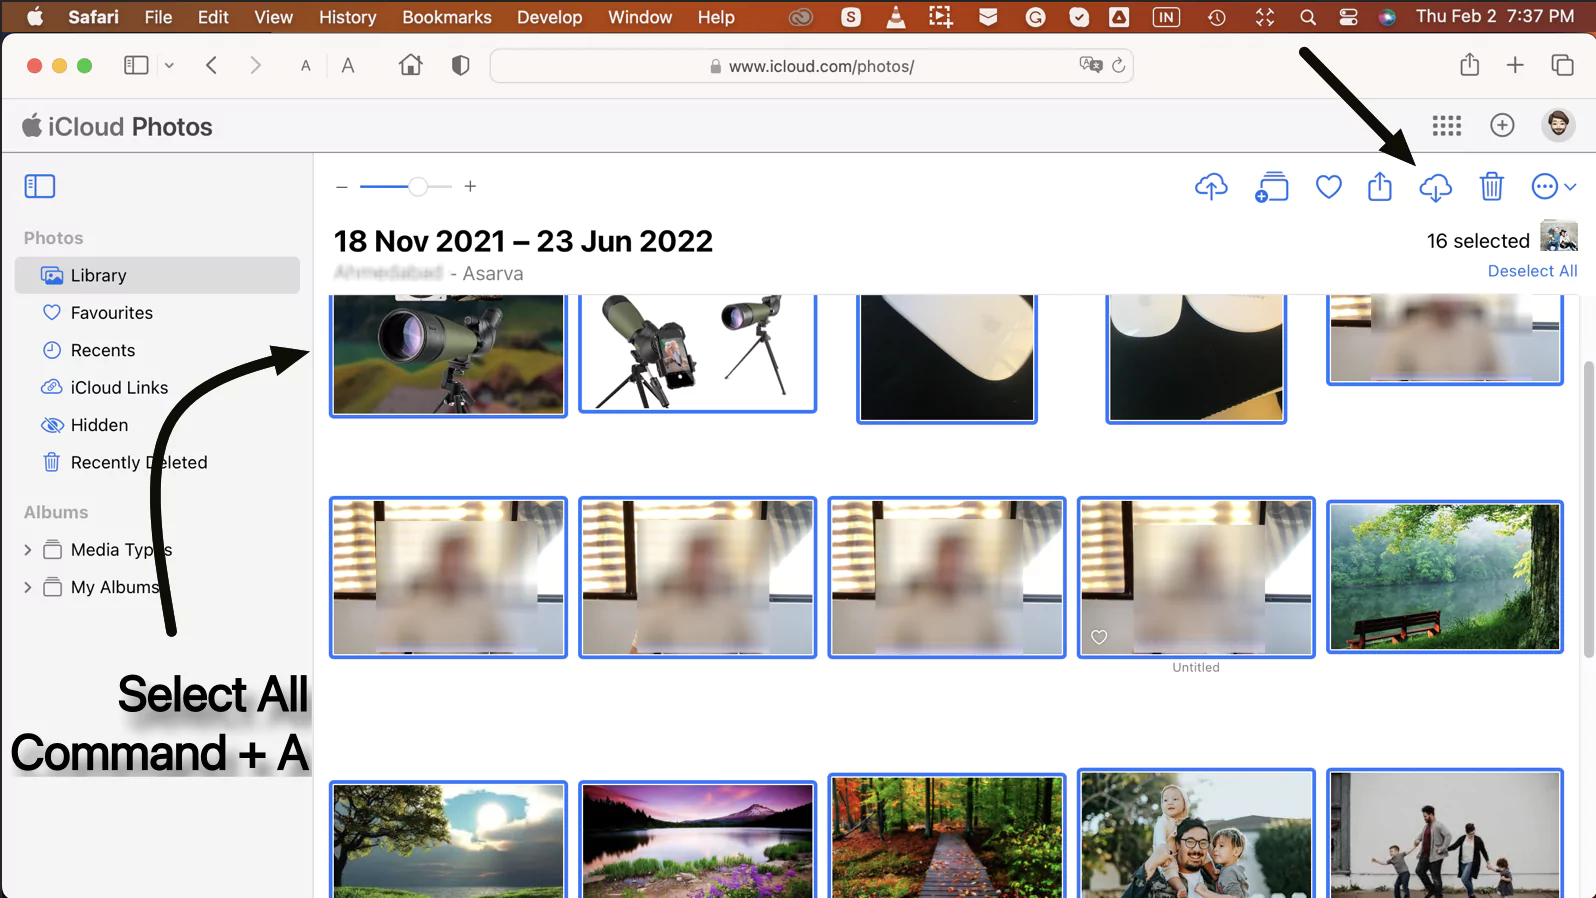The image size is (1596, 898).
Task: Click the Safari home icon
Action: click(410, 65)
